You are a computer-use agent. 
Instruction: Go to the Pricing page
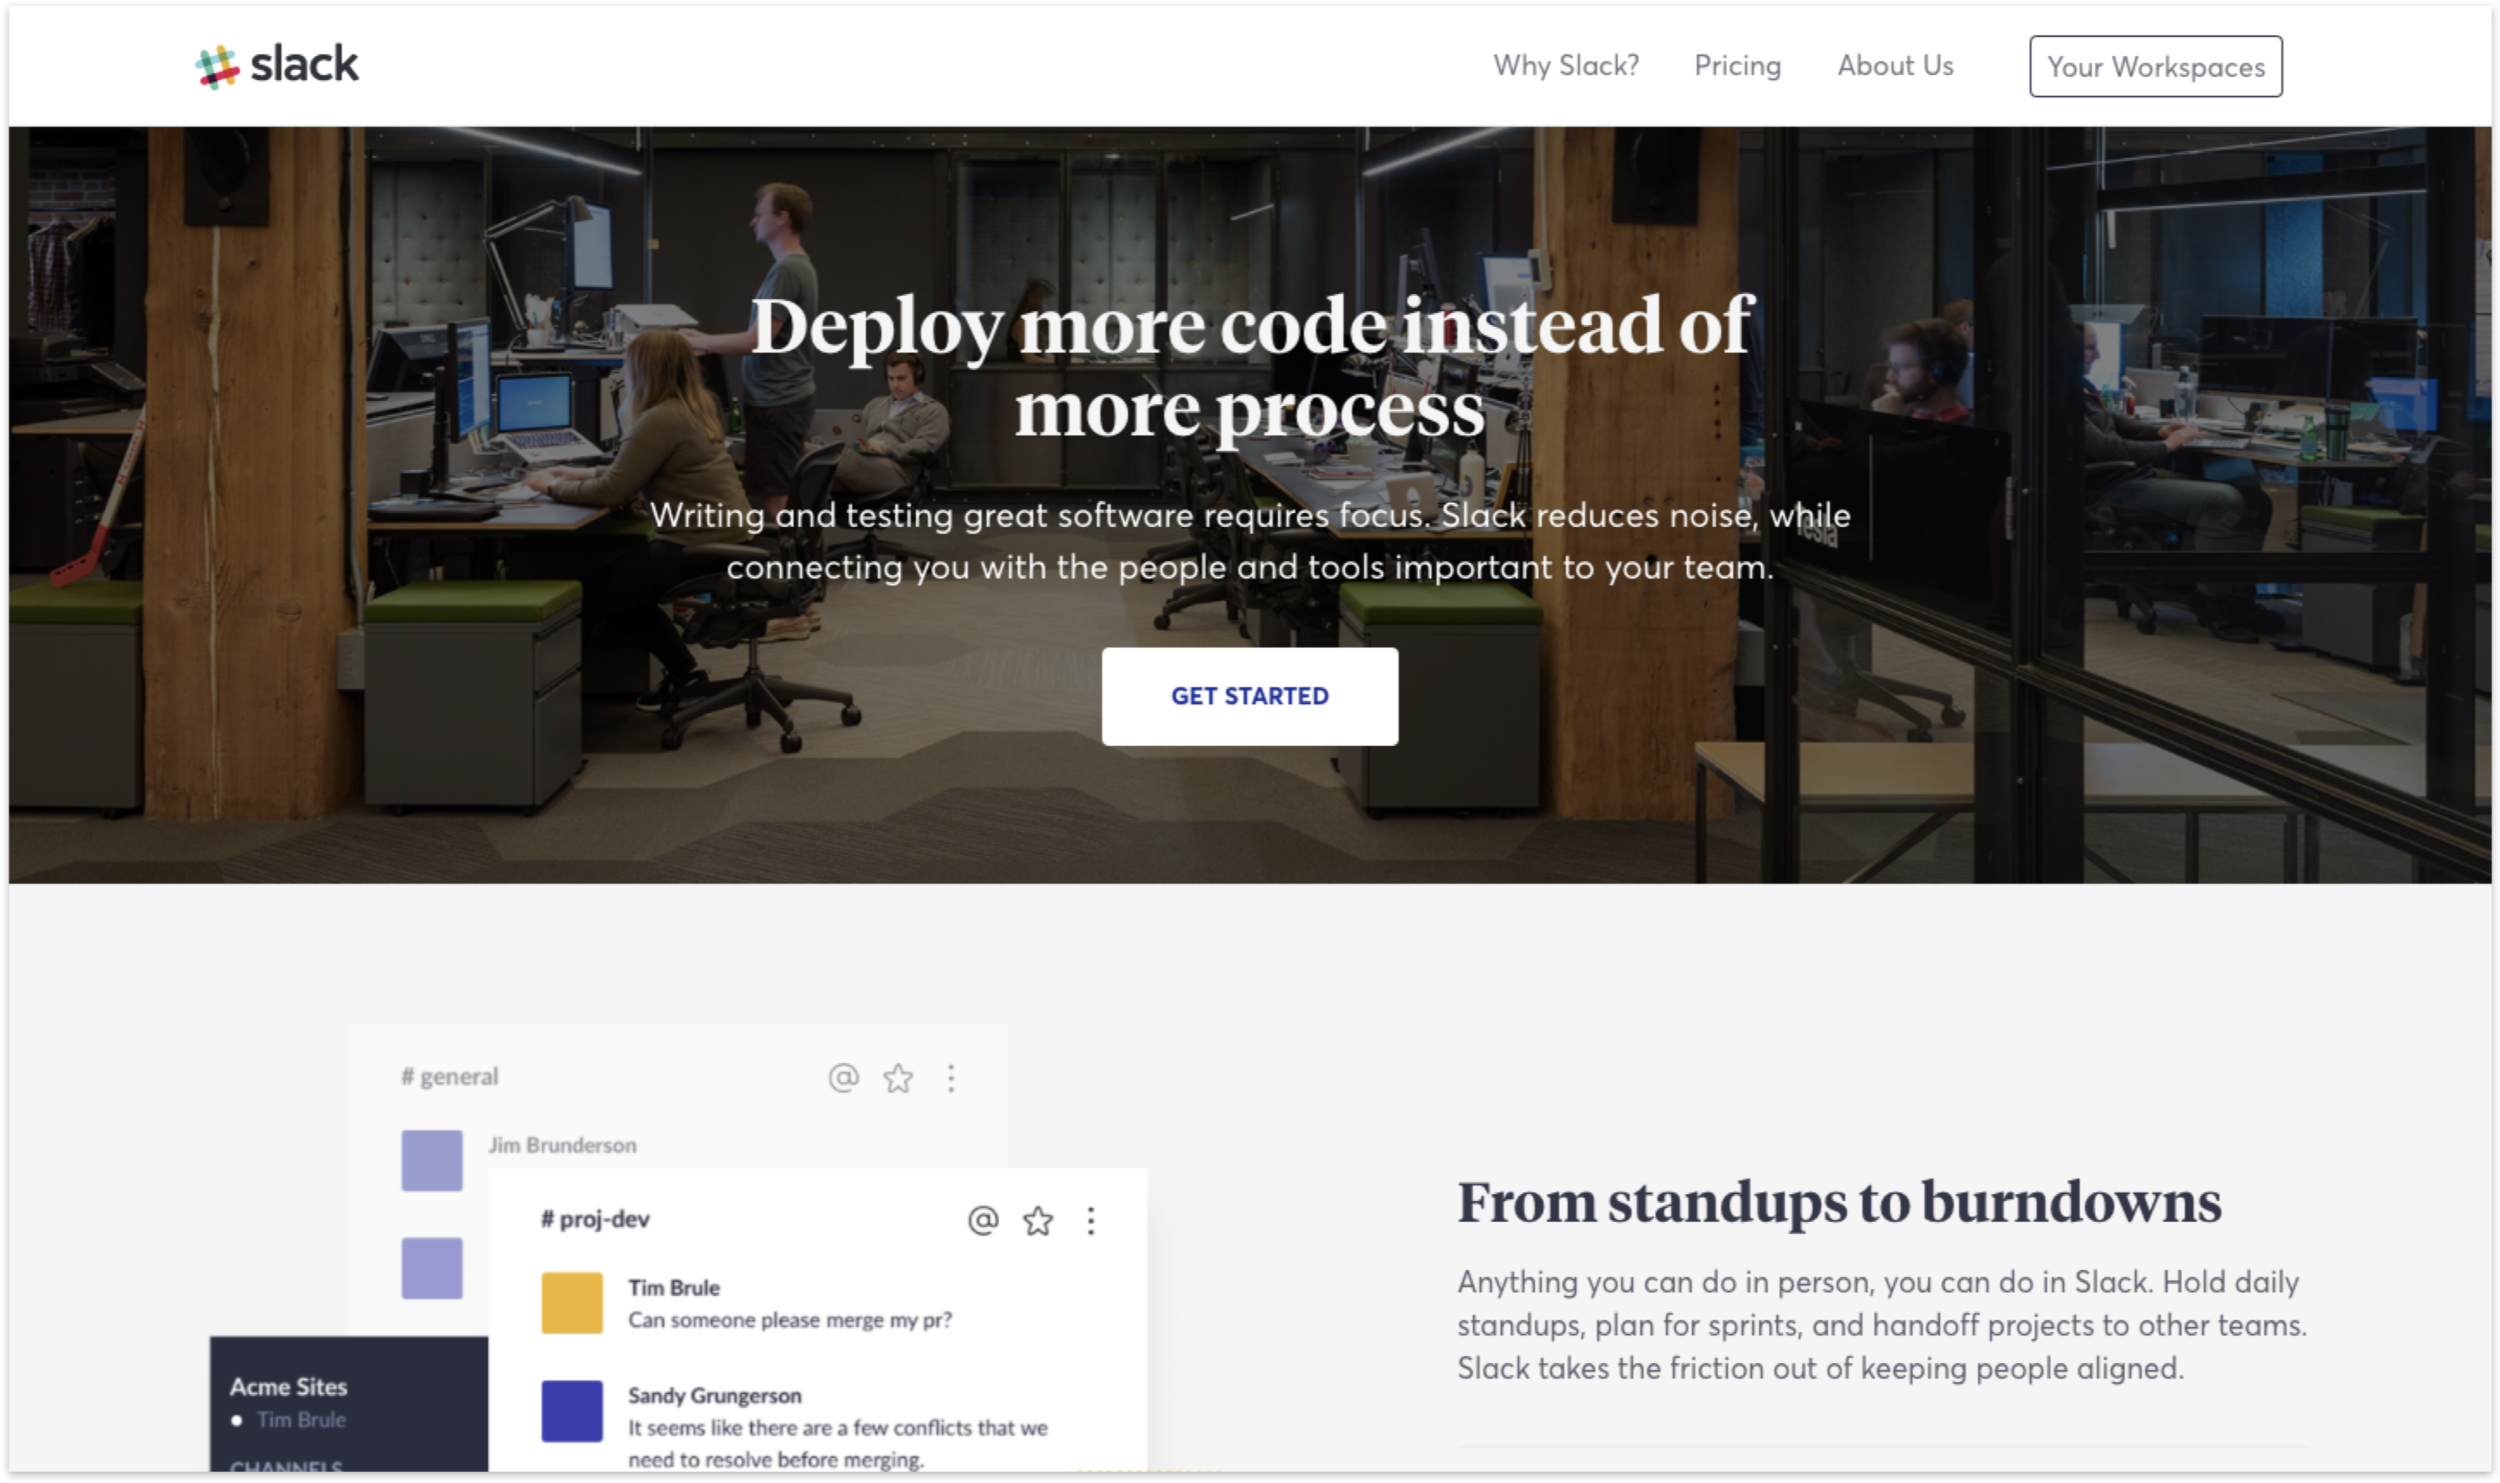coord(1737,65)
